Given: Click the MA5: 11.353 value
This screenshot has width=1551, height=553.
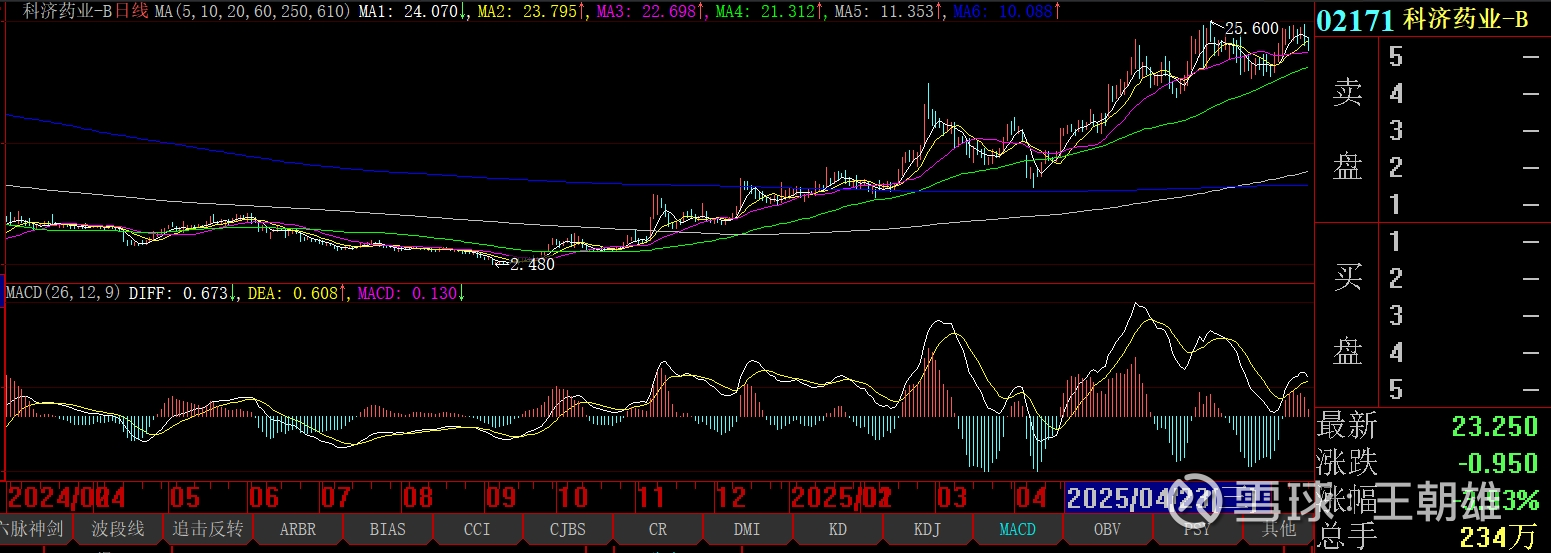Looking at the screenshot, I should (890, 11).
